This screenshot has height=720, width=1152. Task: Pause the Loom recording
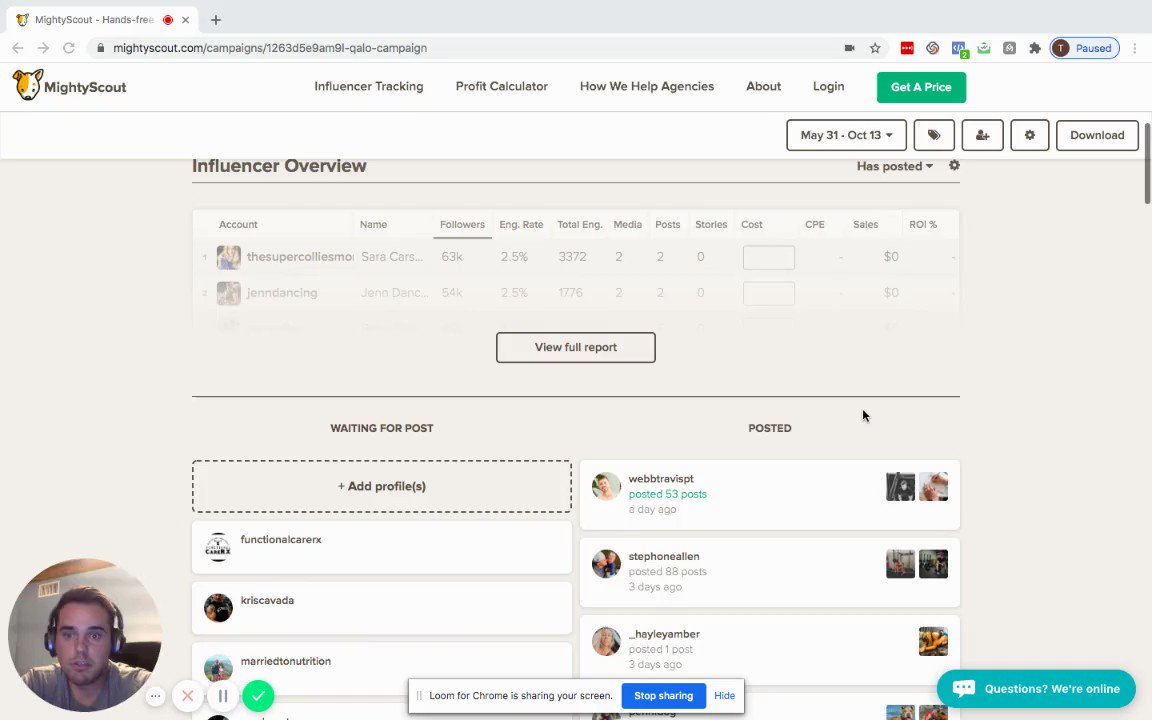coord(223,695)
